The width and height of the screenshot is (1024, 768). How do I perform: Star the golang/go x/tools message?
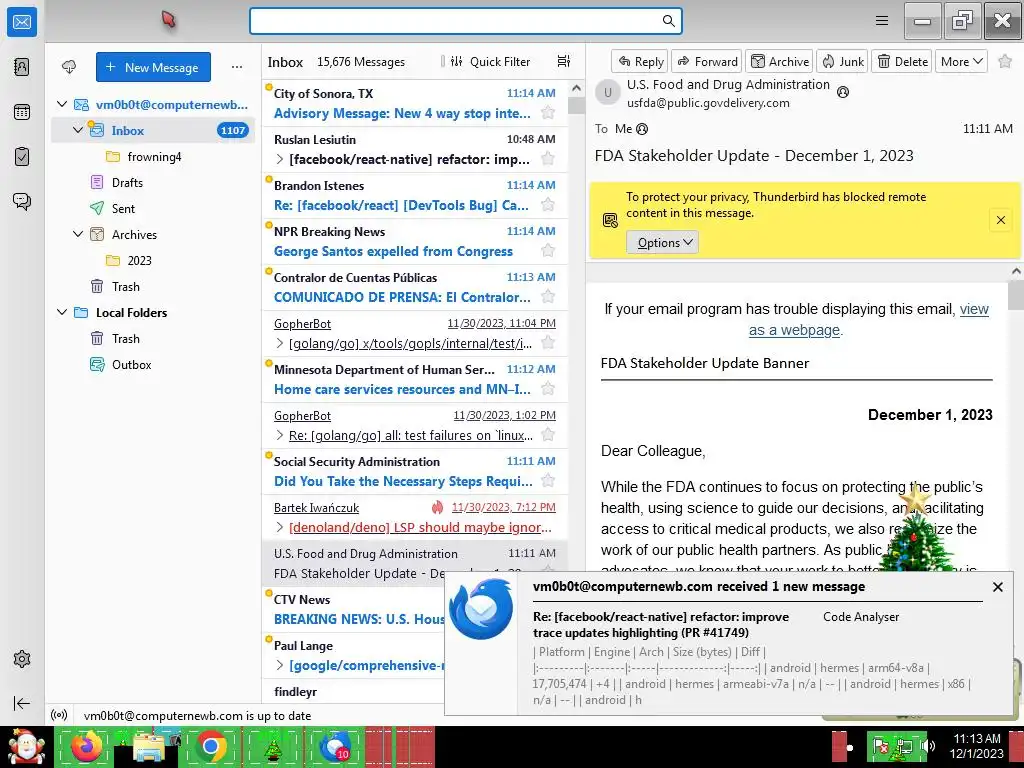click(548, 343)
